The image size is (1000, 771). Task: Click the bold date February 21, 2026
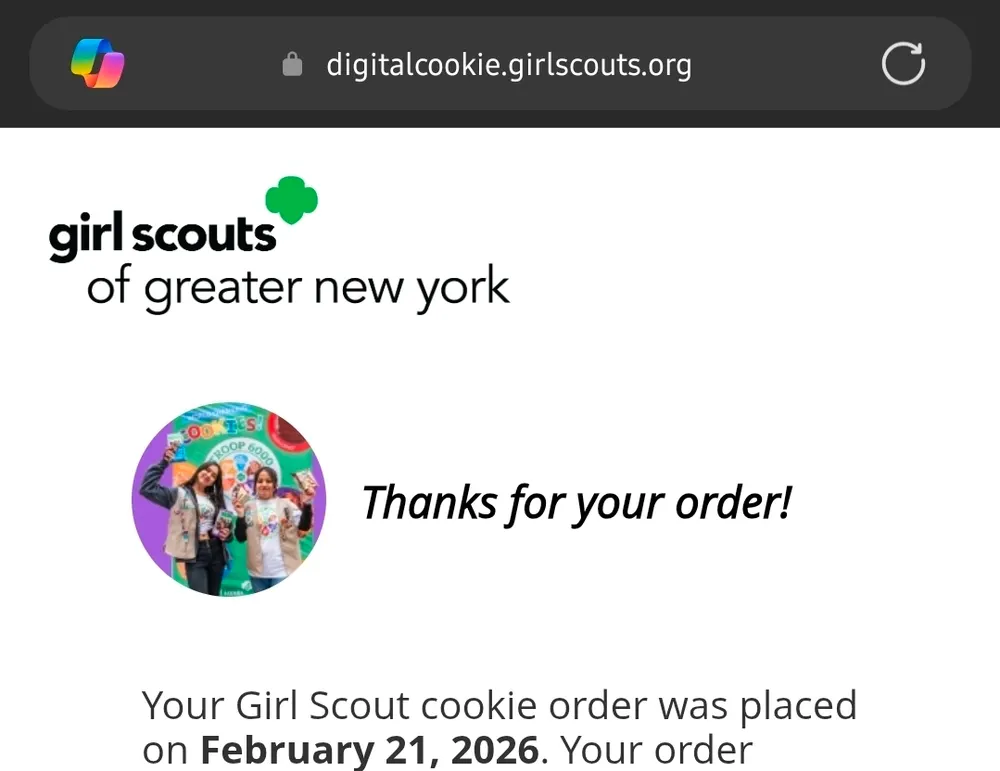[x=370, y=750]
